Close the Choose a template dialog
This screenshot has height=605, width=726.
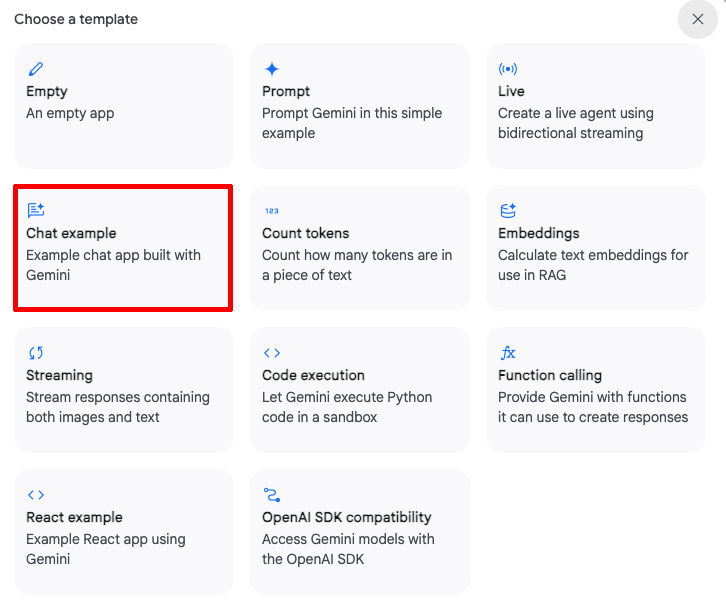pyautogui.click(x=698, y=19)
